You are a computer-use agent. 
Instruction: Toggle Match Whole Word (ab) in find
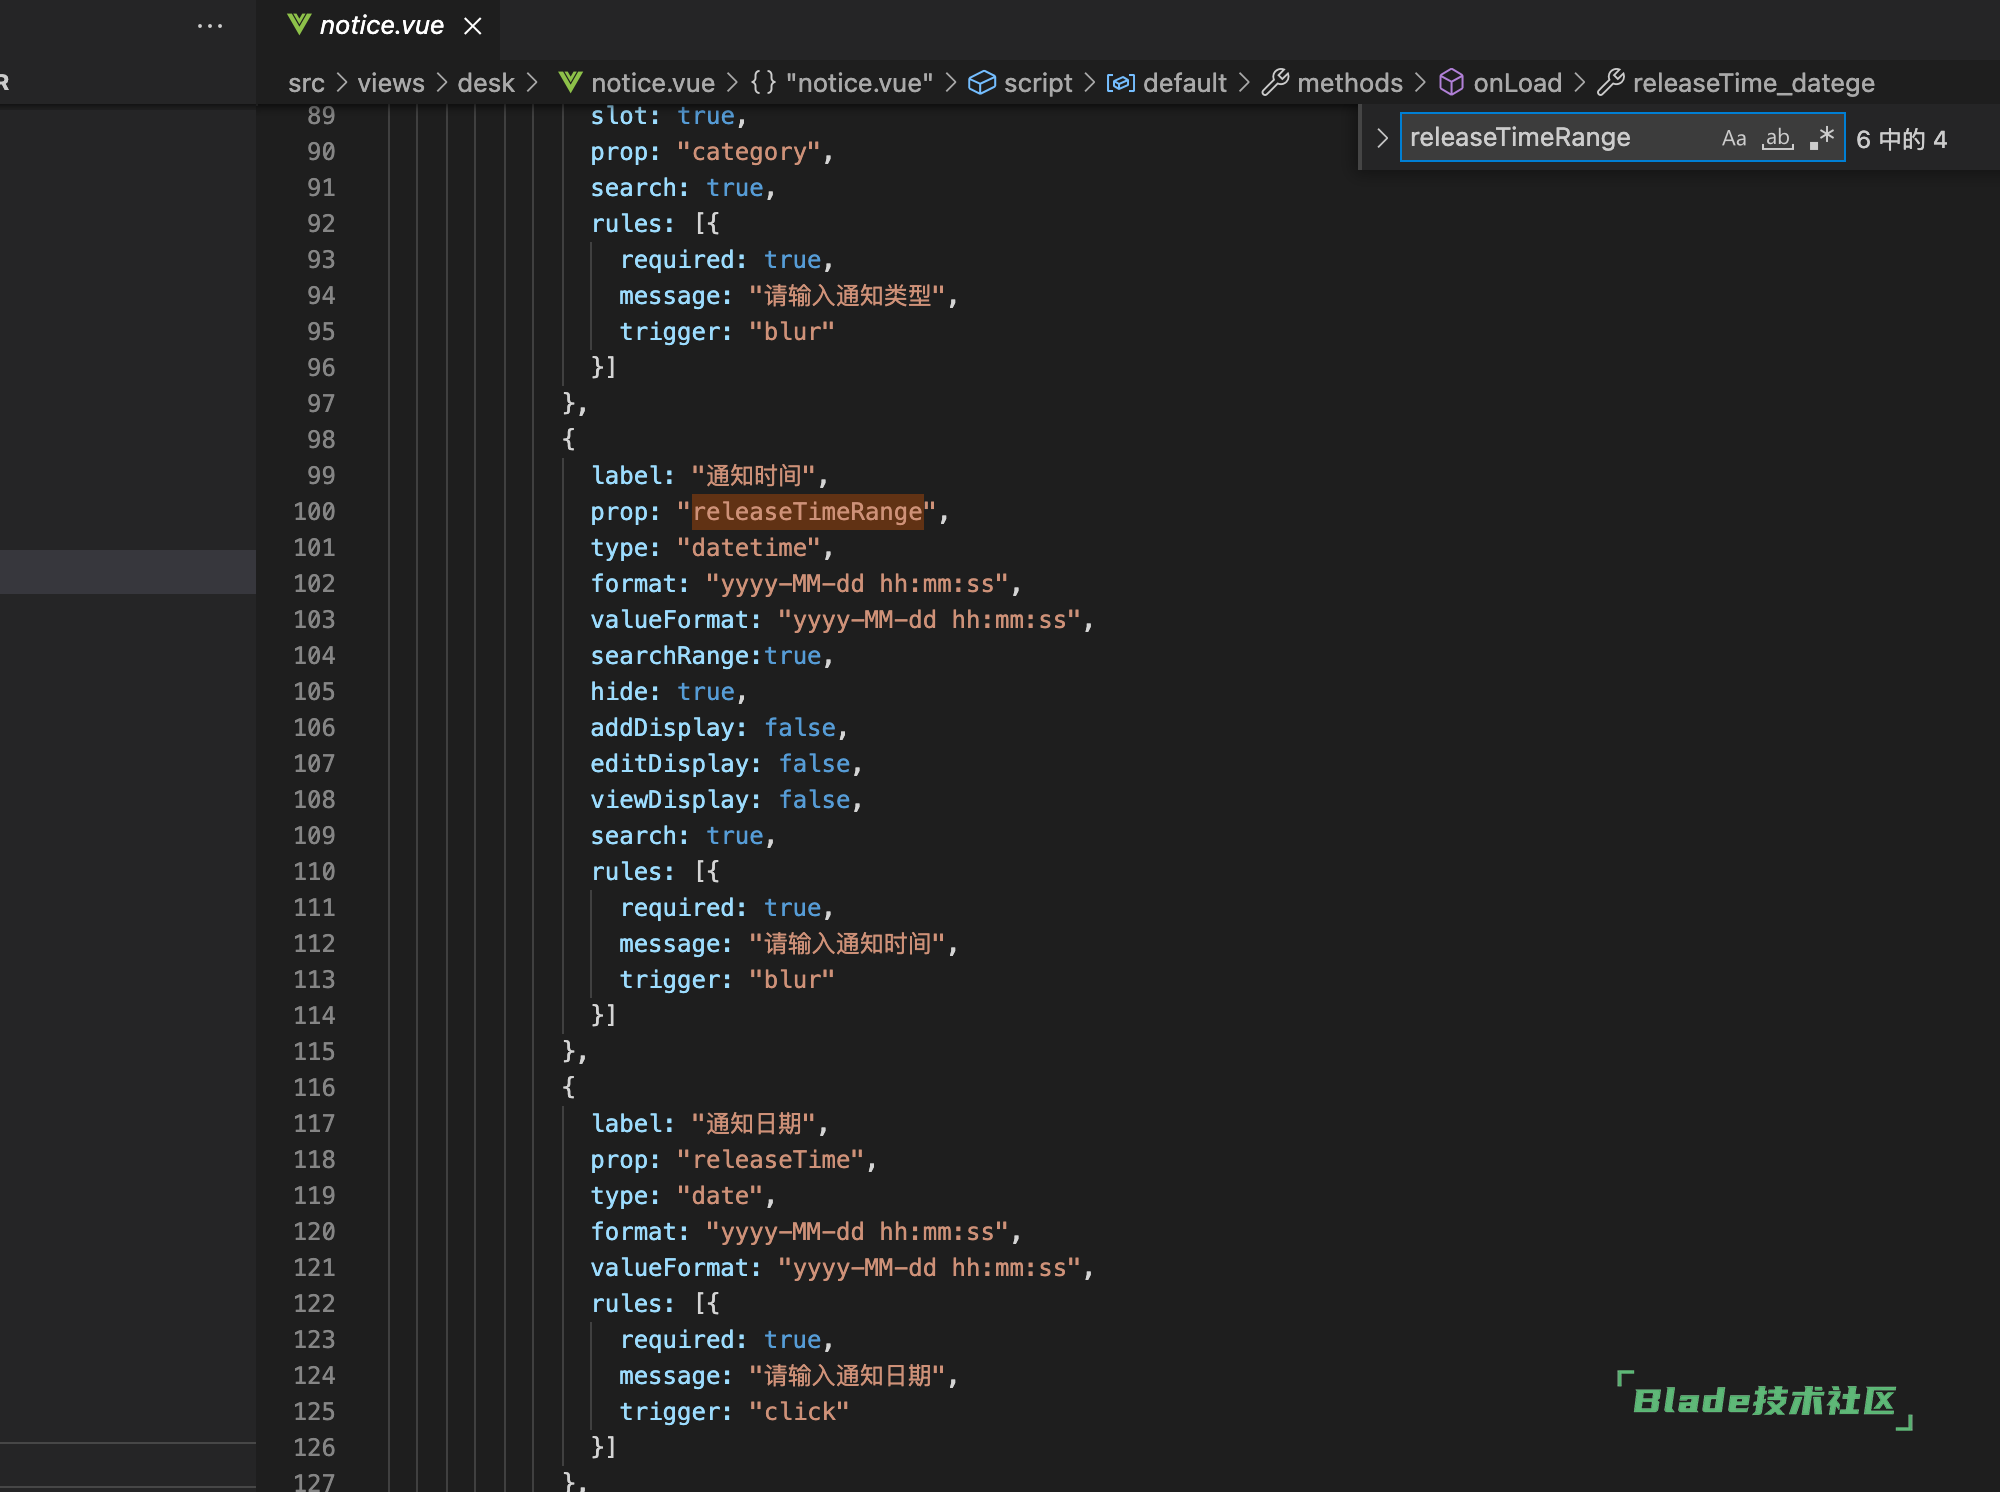coord(1777,138)
